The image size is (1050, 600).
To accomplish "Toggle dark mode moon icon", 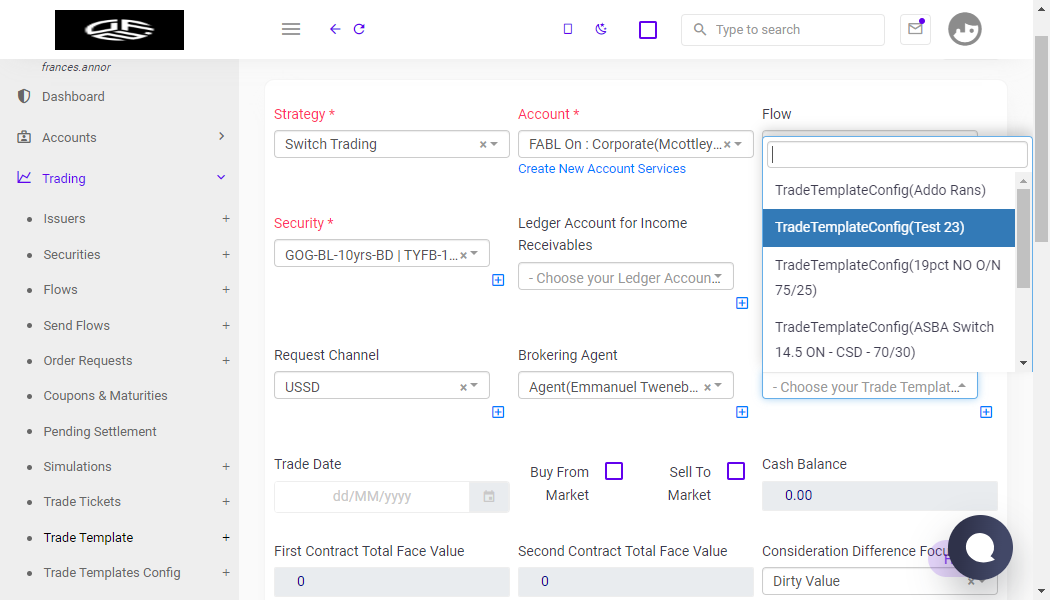I will click(x=601, y=29).
